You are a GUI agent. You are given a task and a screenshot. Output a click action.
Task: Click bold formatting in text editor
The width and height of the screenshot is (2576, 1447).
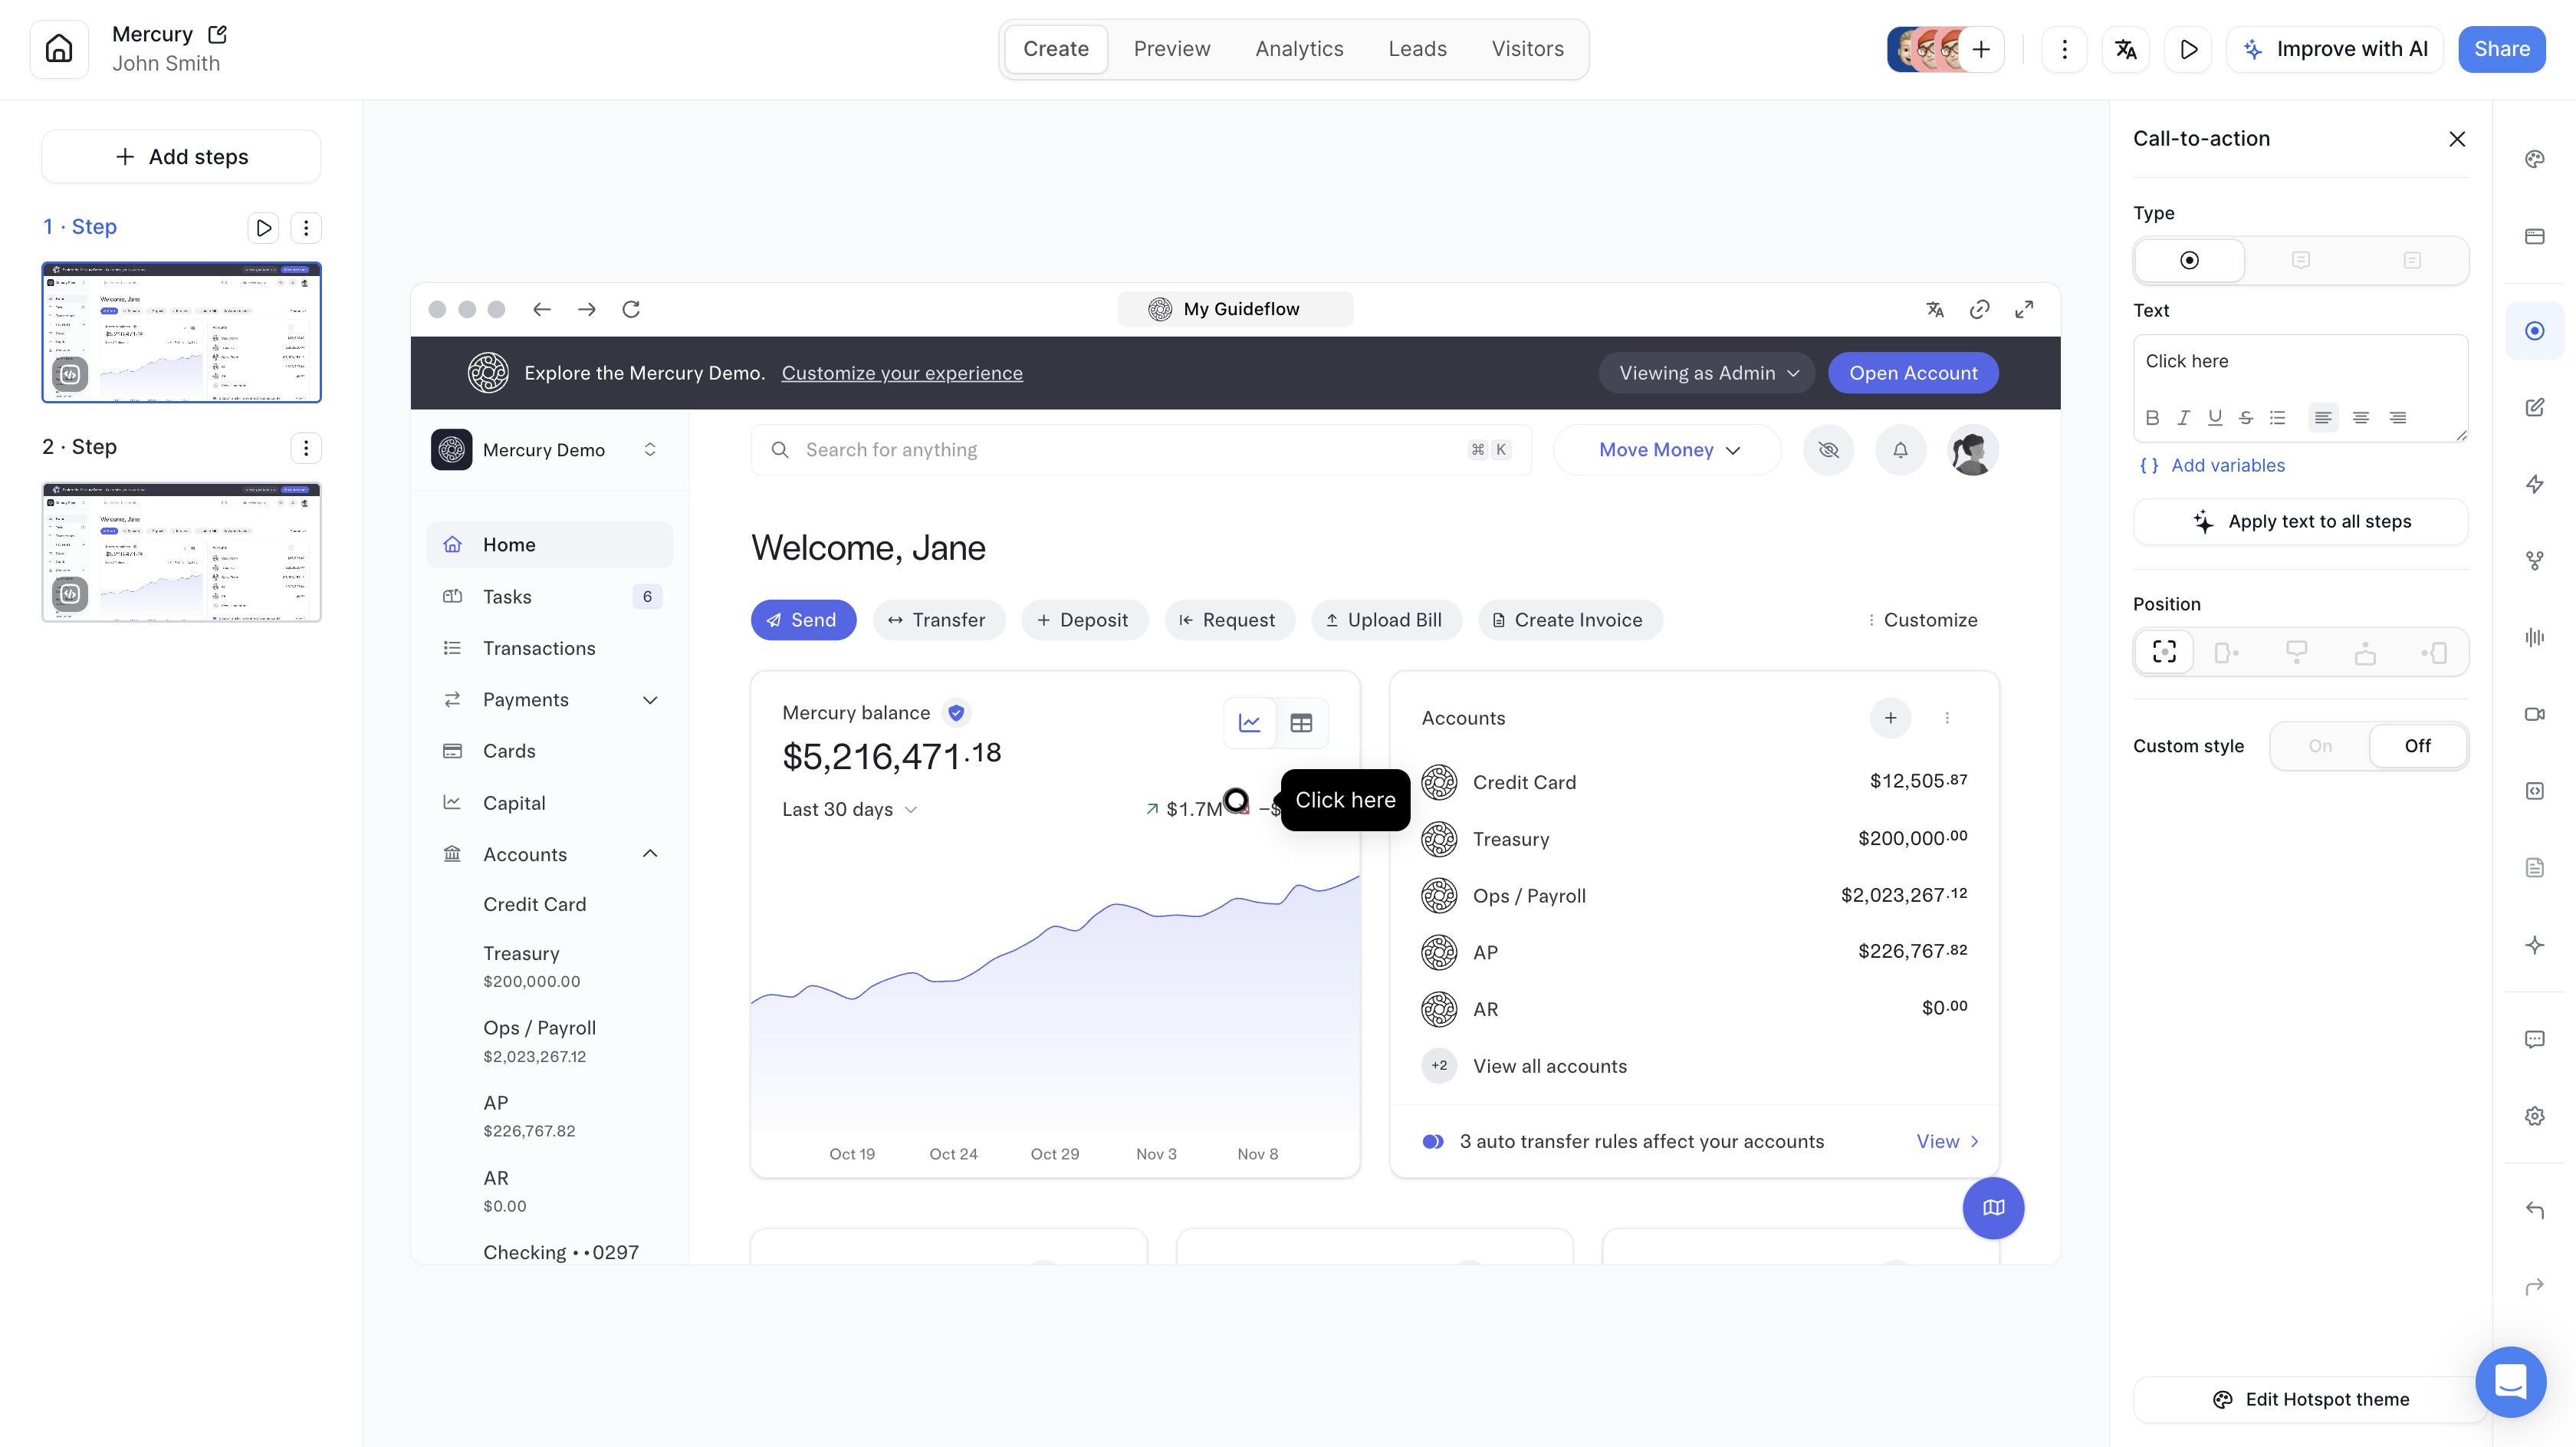pyautogui.click(x=2152, y=418)
